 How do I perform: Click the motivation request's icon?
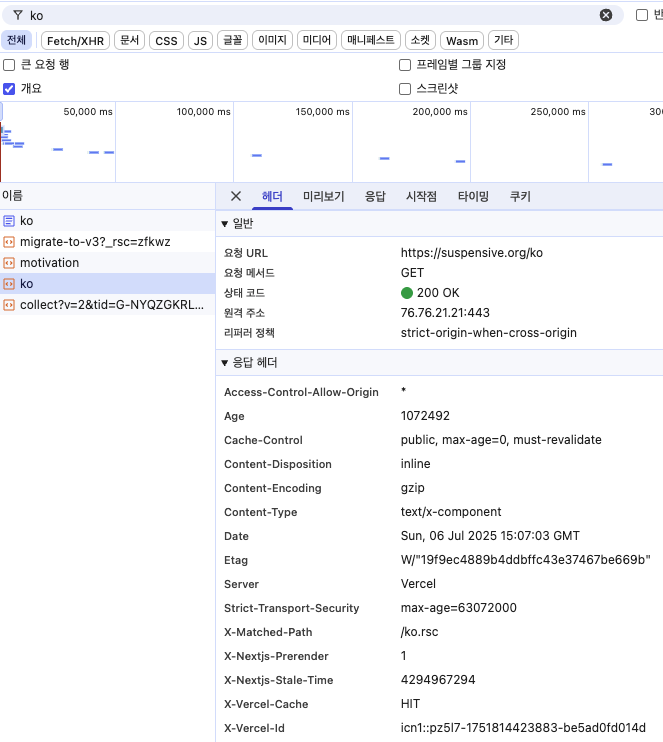click(9, 263)
